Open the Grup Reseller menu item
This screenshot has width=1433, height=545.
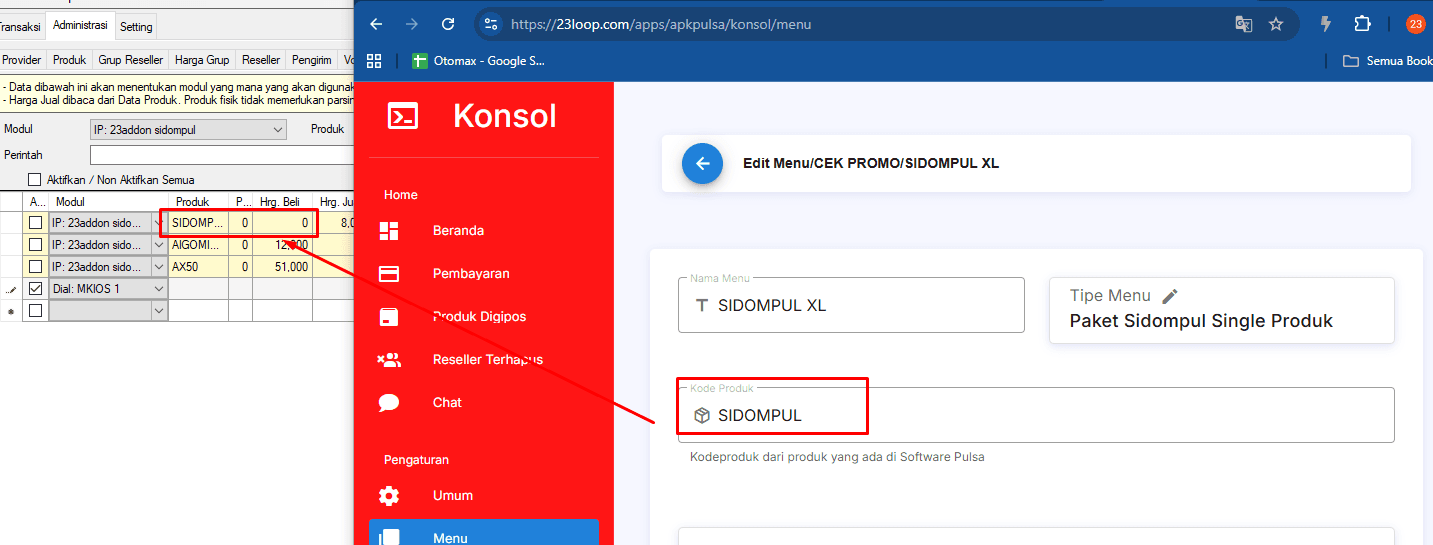coord(130,60)
